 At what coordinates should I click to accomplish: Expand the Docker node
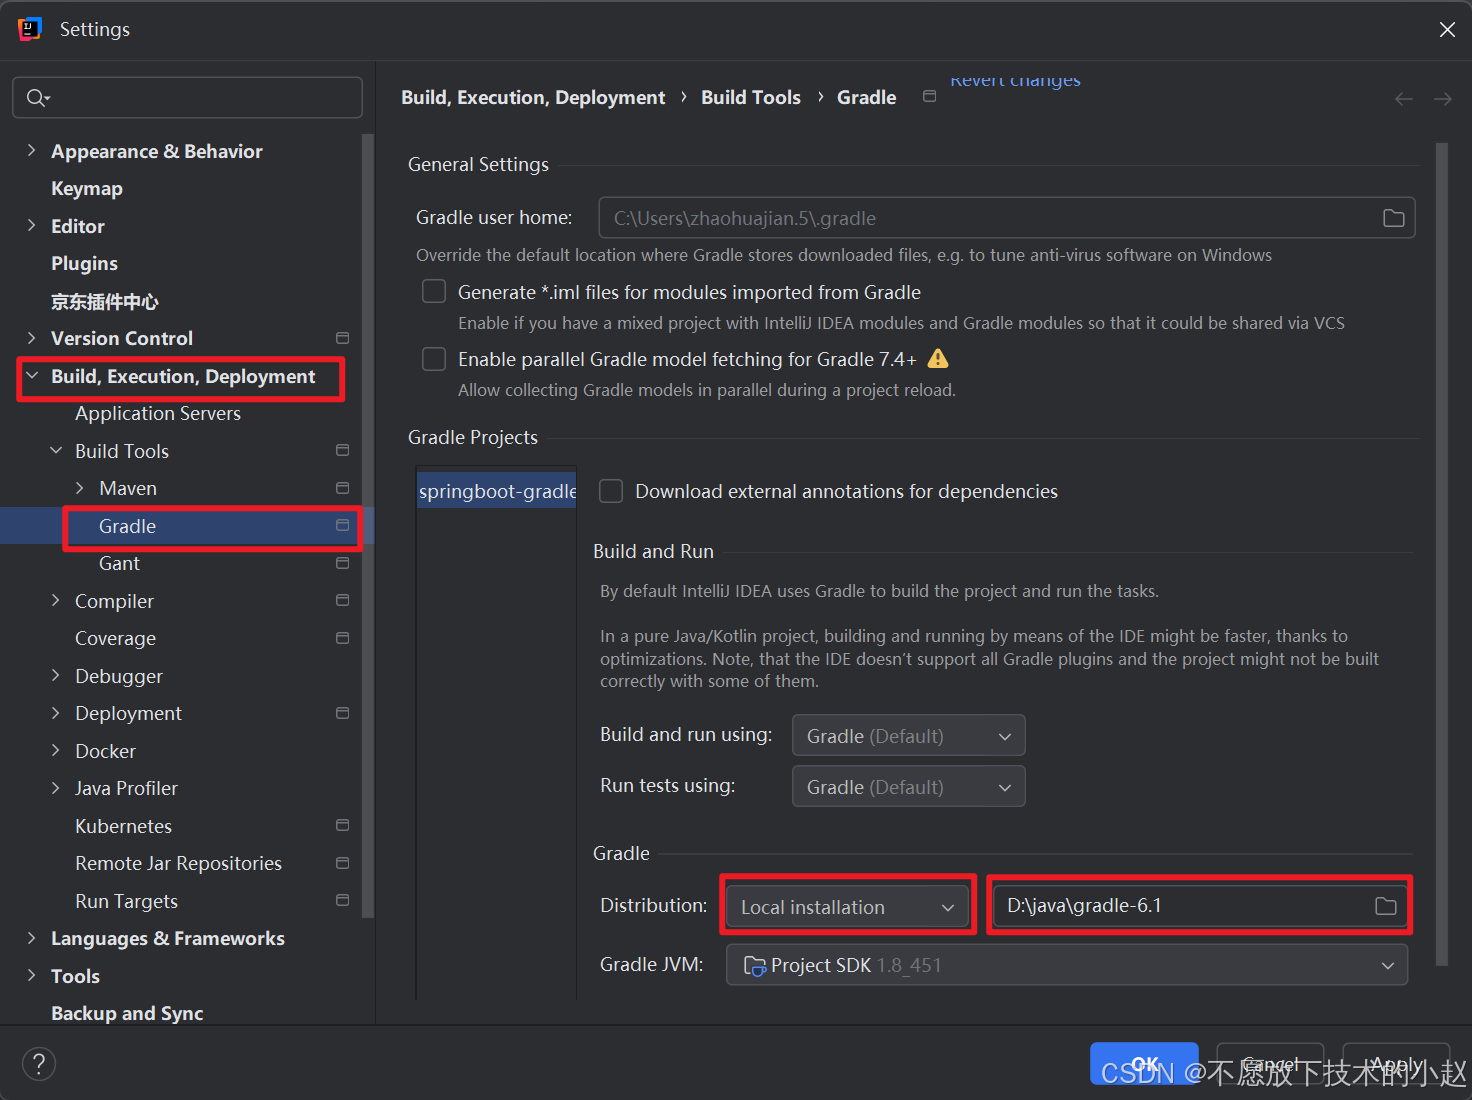click(56, 750)
